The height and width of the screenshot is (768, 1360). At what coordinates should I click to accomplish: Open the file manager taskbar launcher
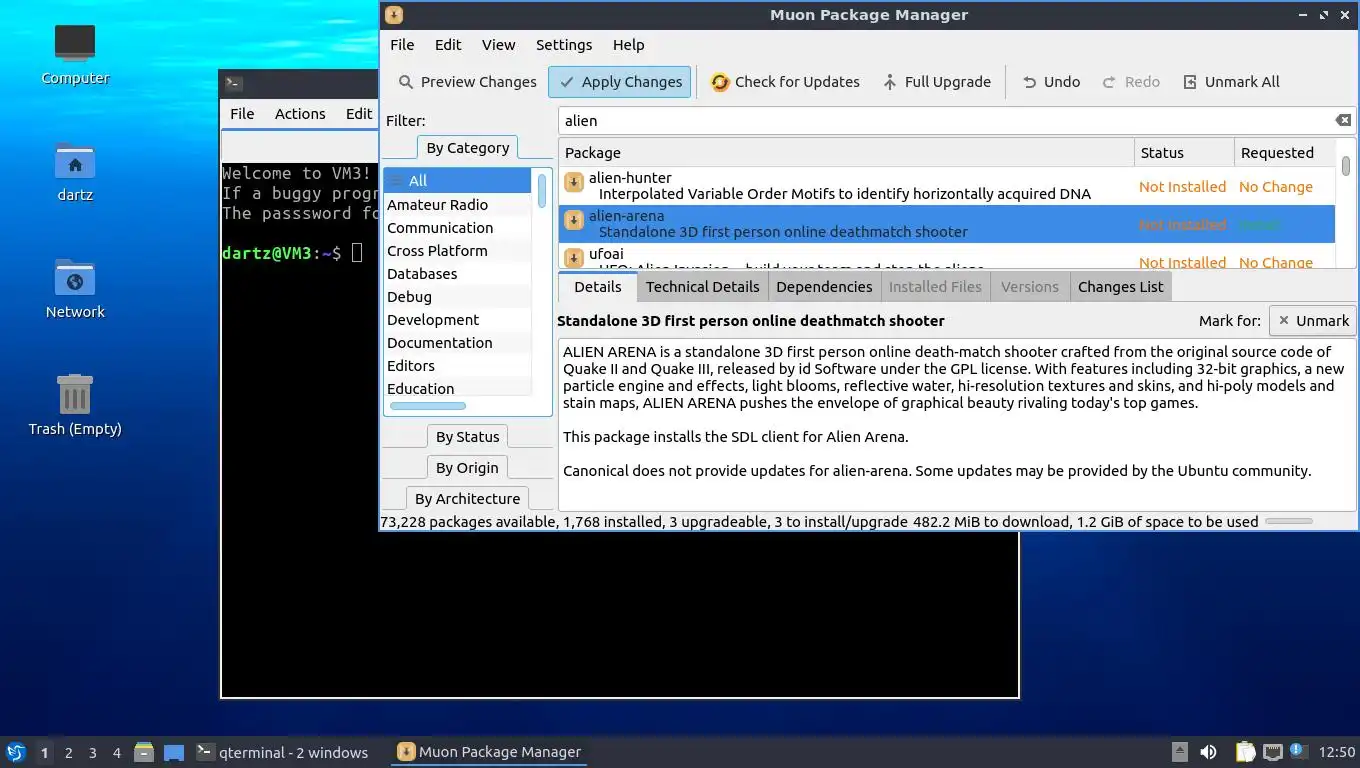point(144,752)
